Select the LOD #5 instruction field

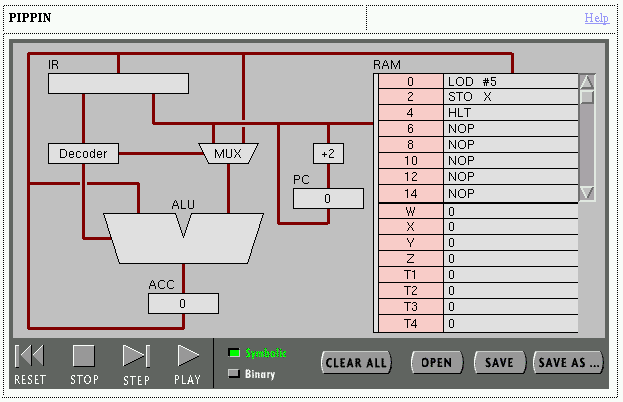(510, 81)
